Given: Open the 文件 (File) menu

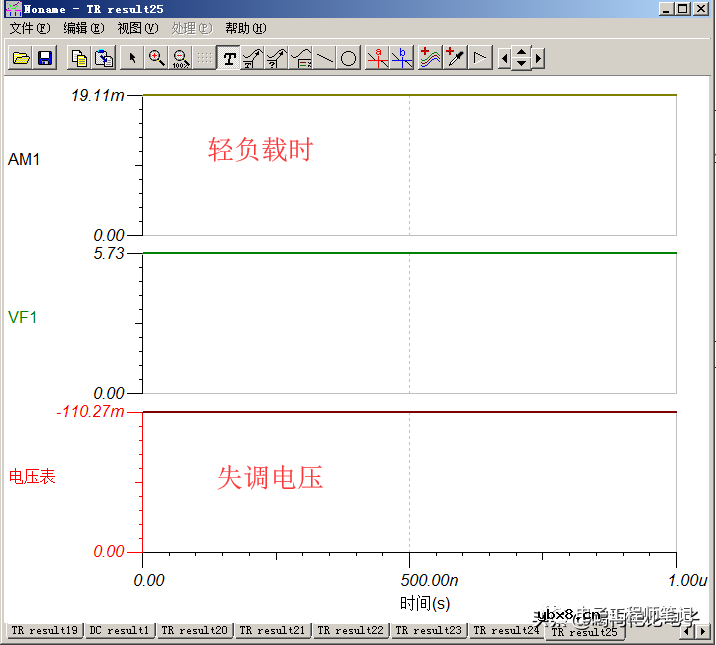Looking at the screenshot, I should pyautogui.click(x=29, y=28).
